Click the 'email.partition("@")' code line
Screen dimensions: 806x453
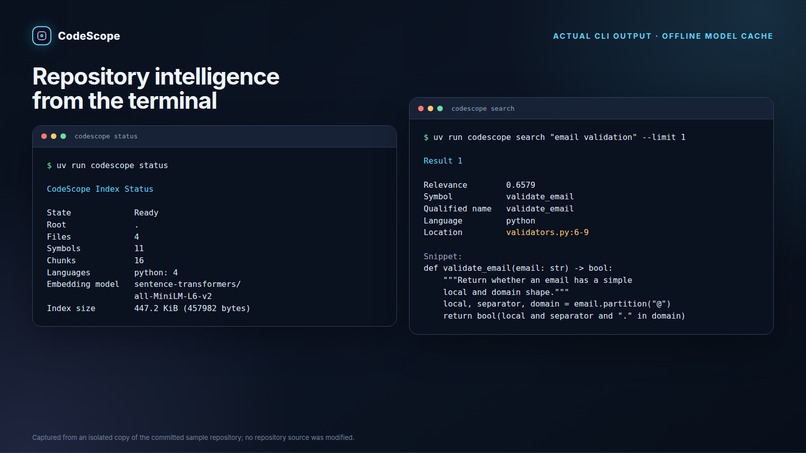tap(557, 304)
